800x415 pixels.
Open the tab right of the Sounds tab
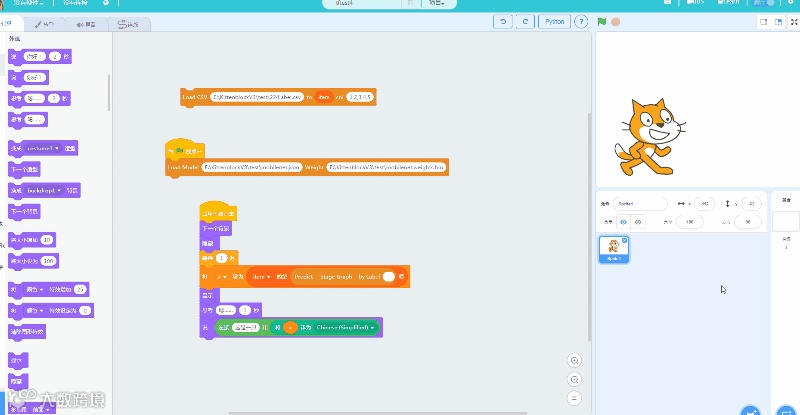click(129, 24)
